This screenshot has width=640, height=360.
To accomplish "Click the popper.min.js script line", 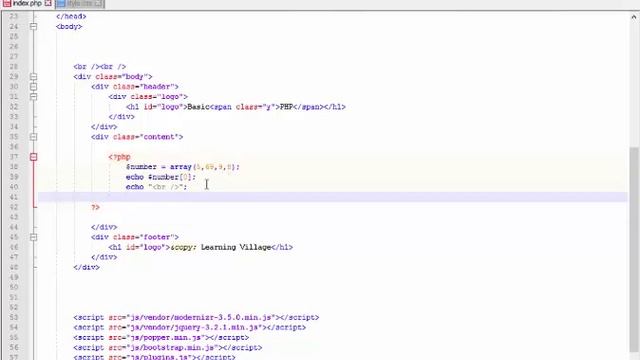I will 161,338.
